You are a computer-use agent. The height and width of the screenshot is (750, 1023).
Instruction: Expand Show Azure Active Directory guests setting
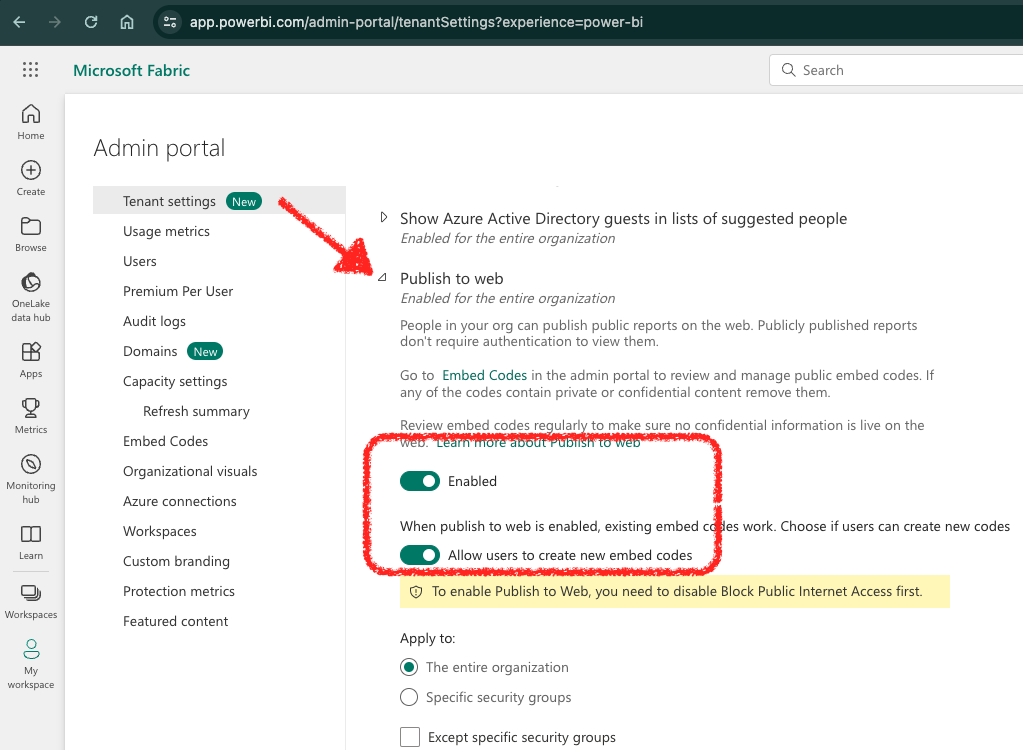click(x=384, y=217)
